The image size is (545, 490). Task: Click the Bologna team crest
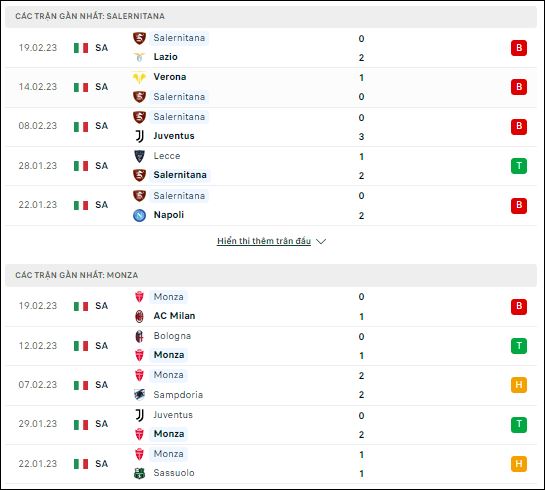(x=139, y=336)
